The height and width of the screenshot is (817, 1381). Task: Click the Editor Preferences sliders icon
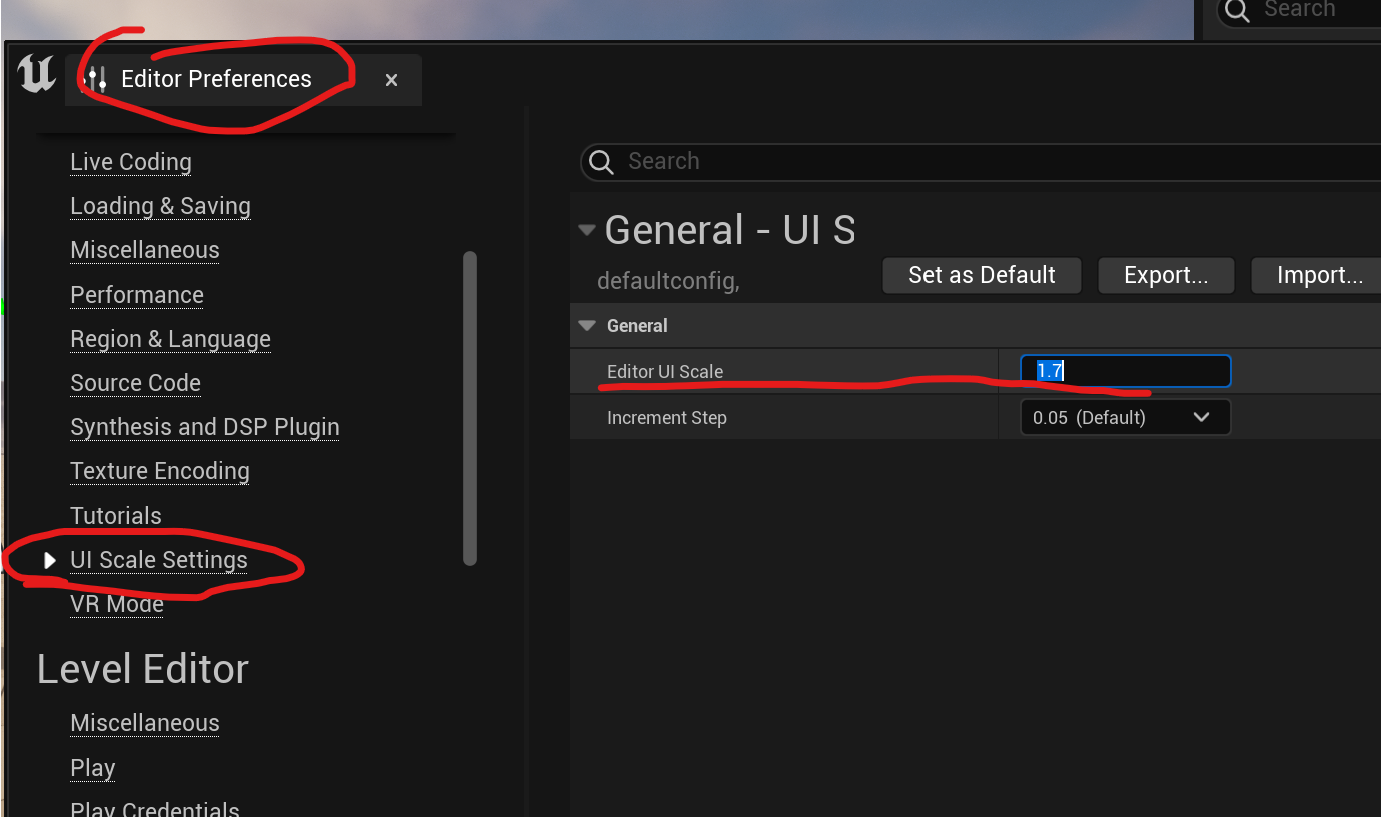pos(96,79)
